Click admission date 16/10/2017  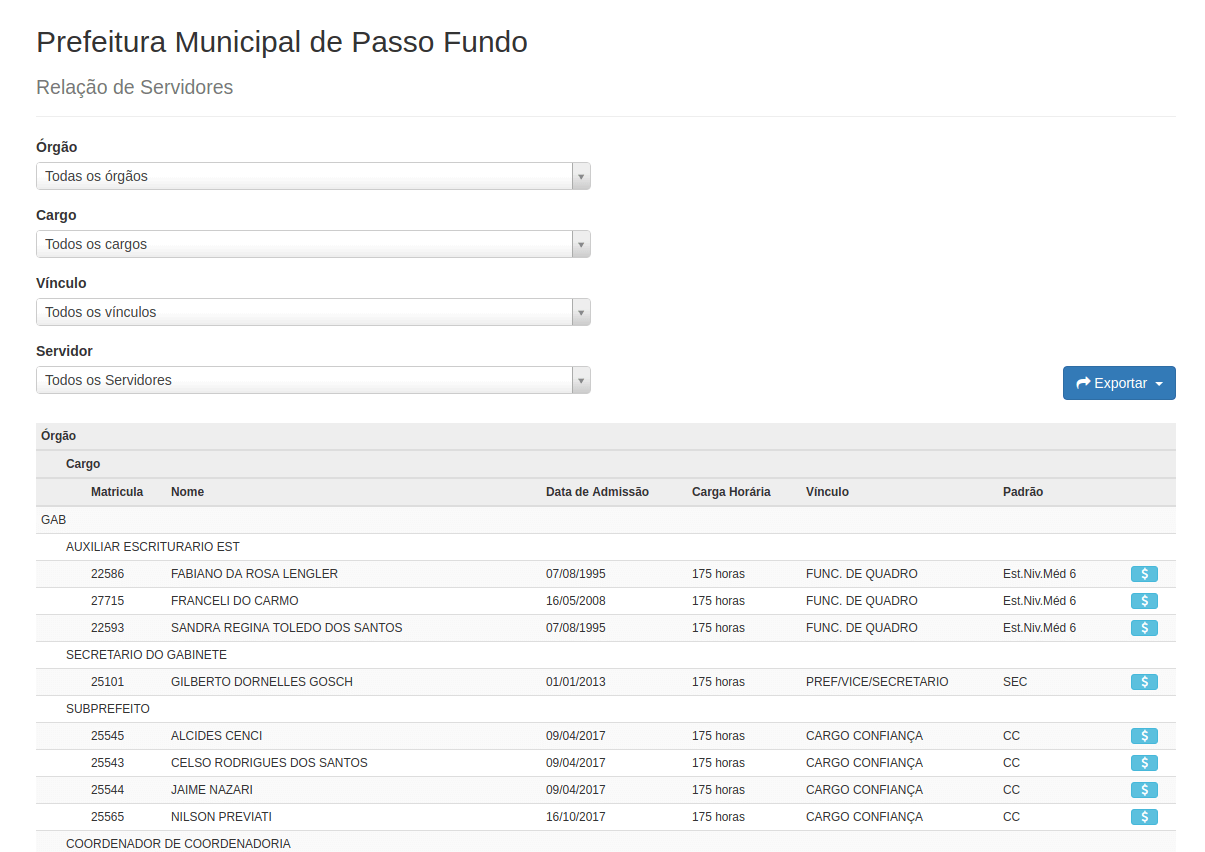(x=576, y=817)
